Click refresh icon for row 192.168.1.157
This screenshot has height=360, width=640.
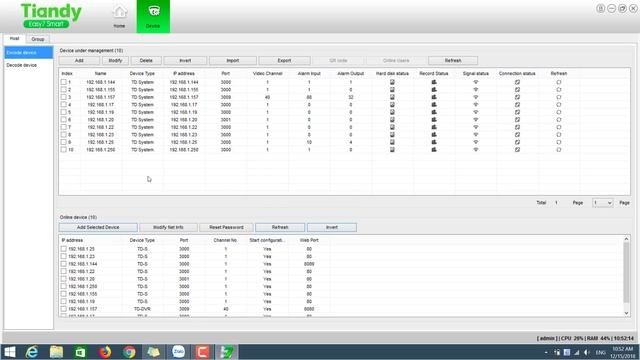click(x=558, y=97)
